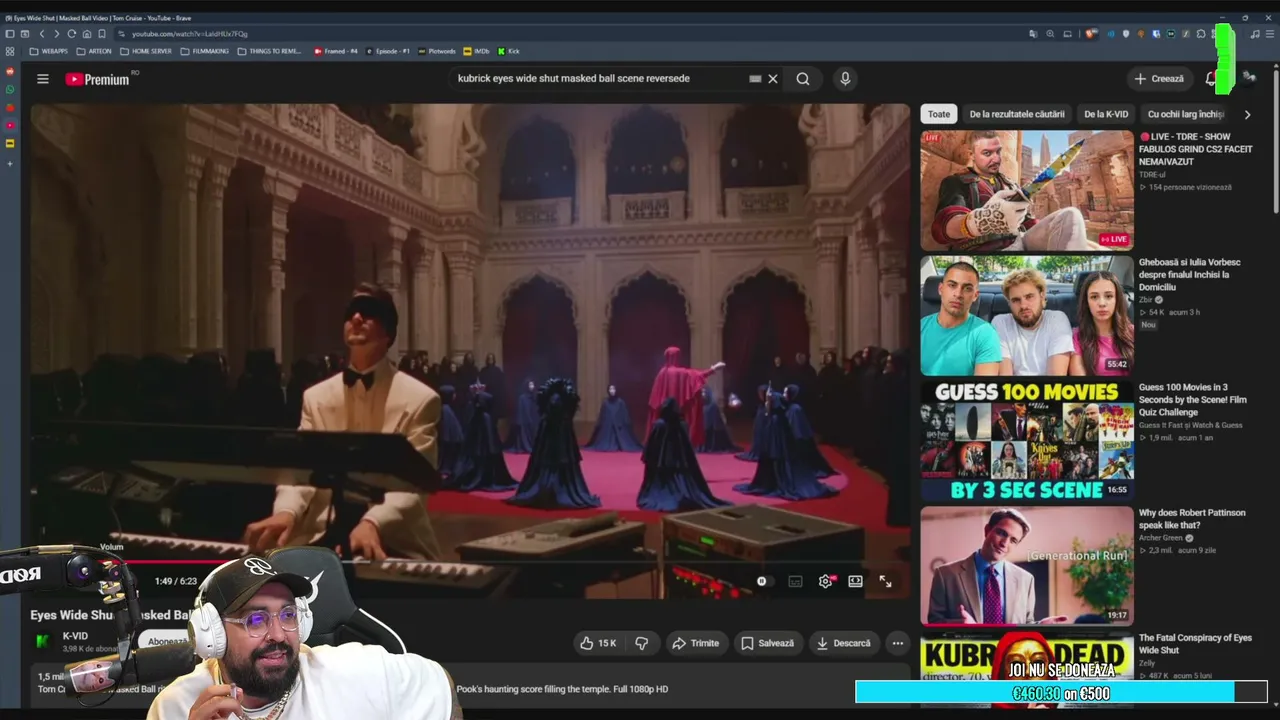
Task: Select the 'De la K-VID' chip
Action: 1106,114
